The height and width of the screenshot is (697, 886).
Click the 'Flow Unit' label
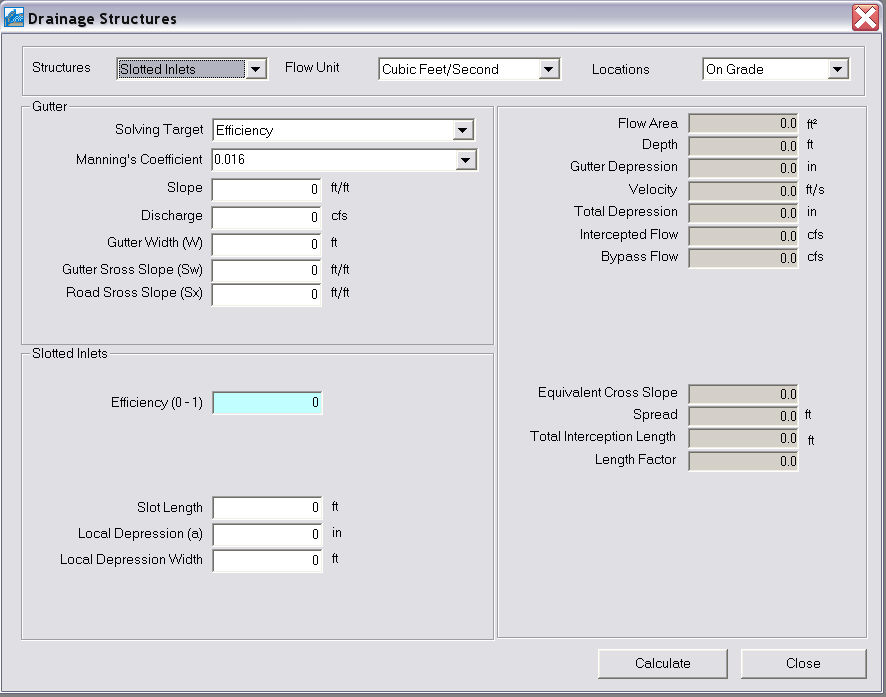[x=312, y=67]
